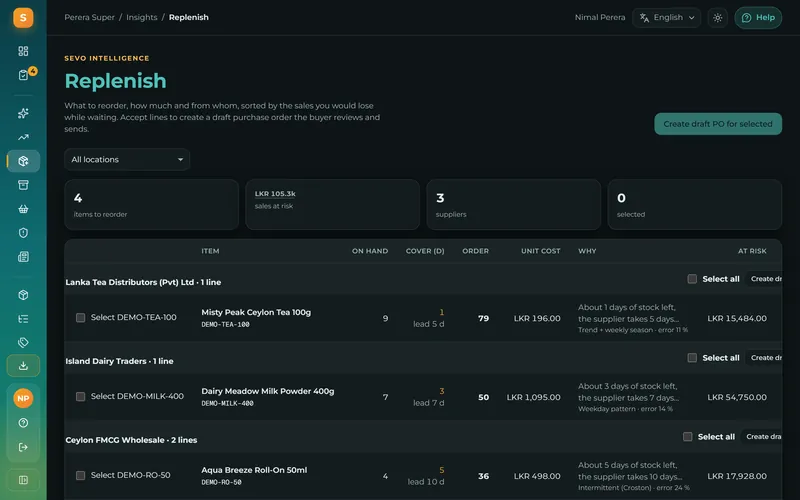Open the list tree icon in sidebar
800x500 pixels.
point(23,319)
